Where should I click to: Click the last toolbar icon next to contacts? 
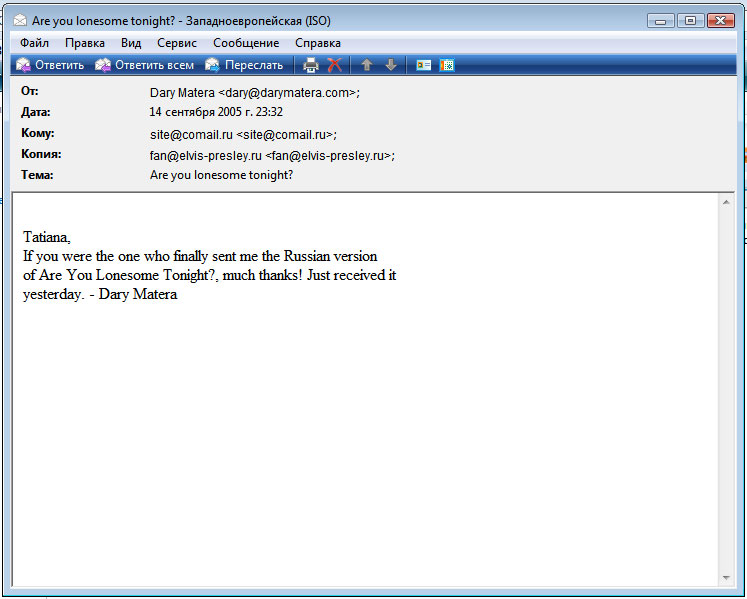[x=447, y=65]
